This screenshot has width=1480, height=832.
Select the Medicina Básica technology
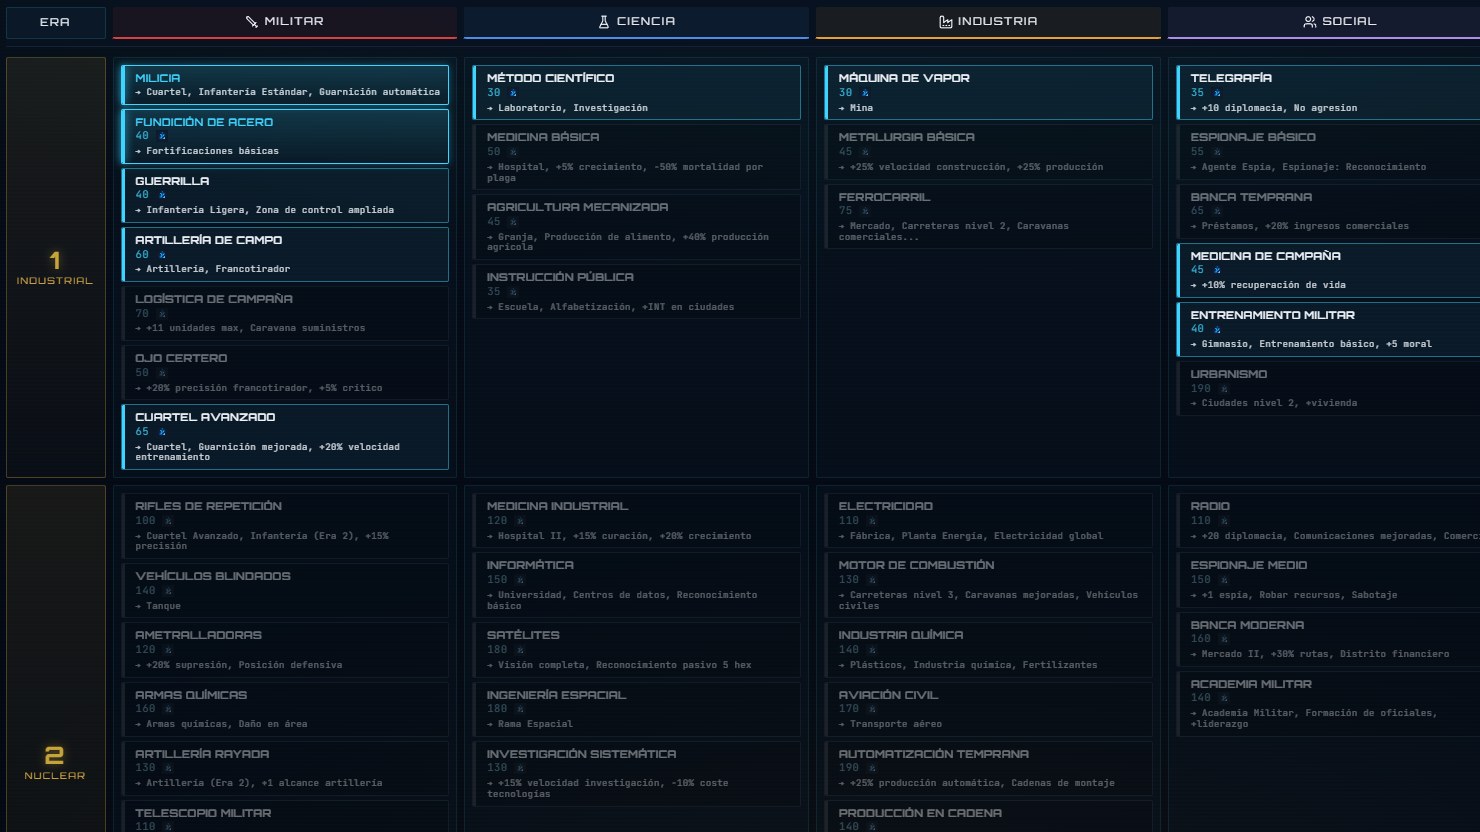click(637, 157)
